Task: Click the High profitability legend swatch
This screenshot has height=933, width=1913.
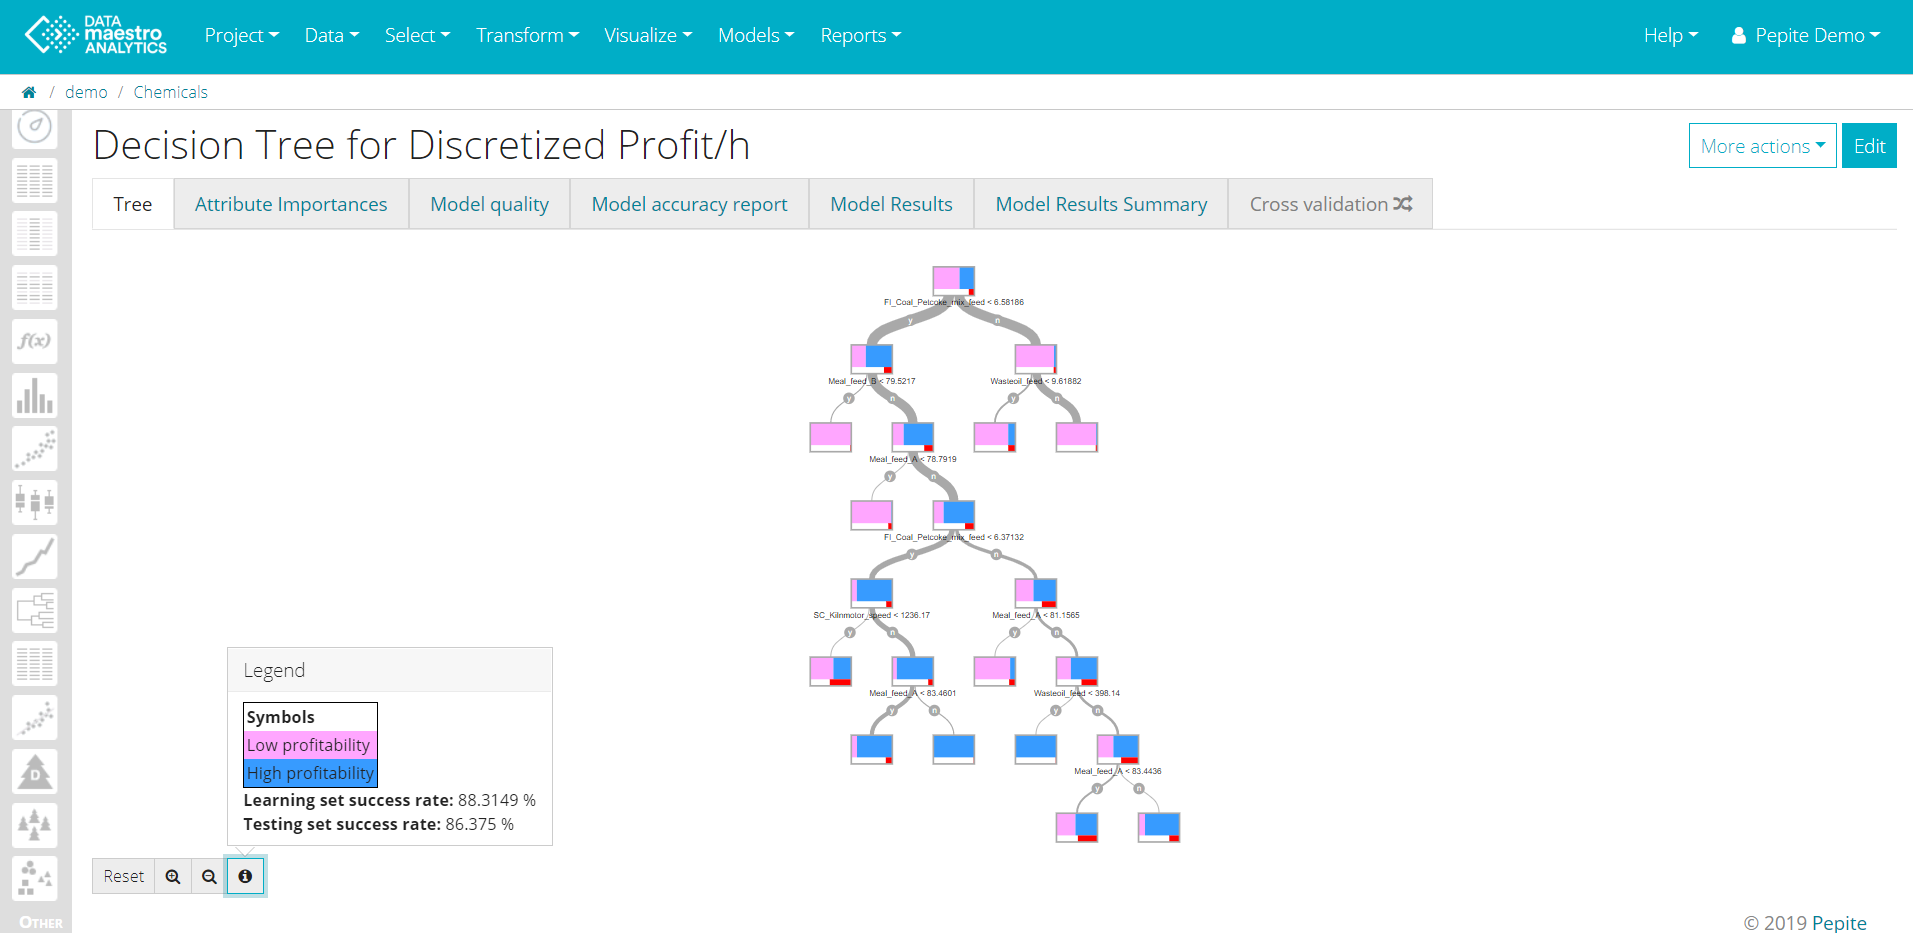Action: [x=310, y=773]
